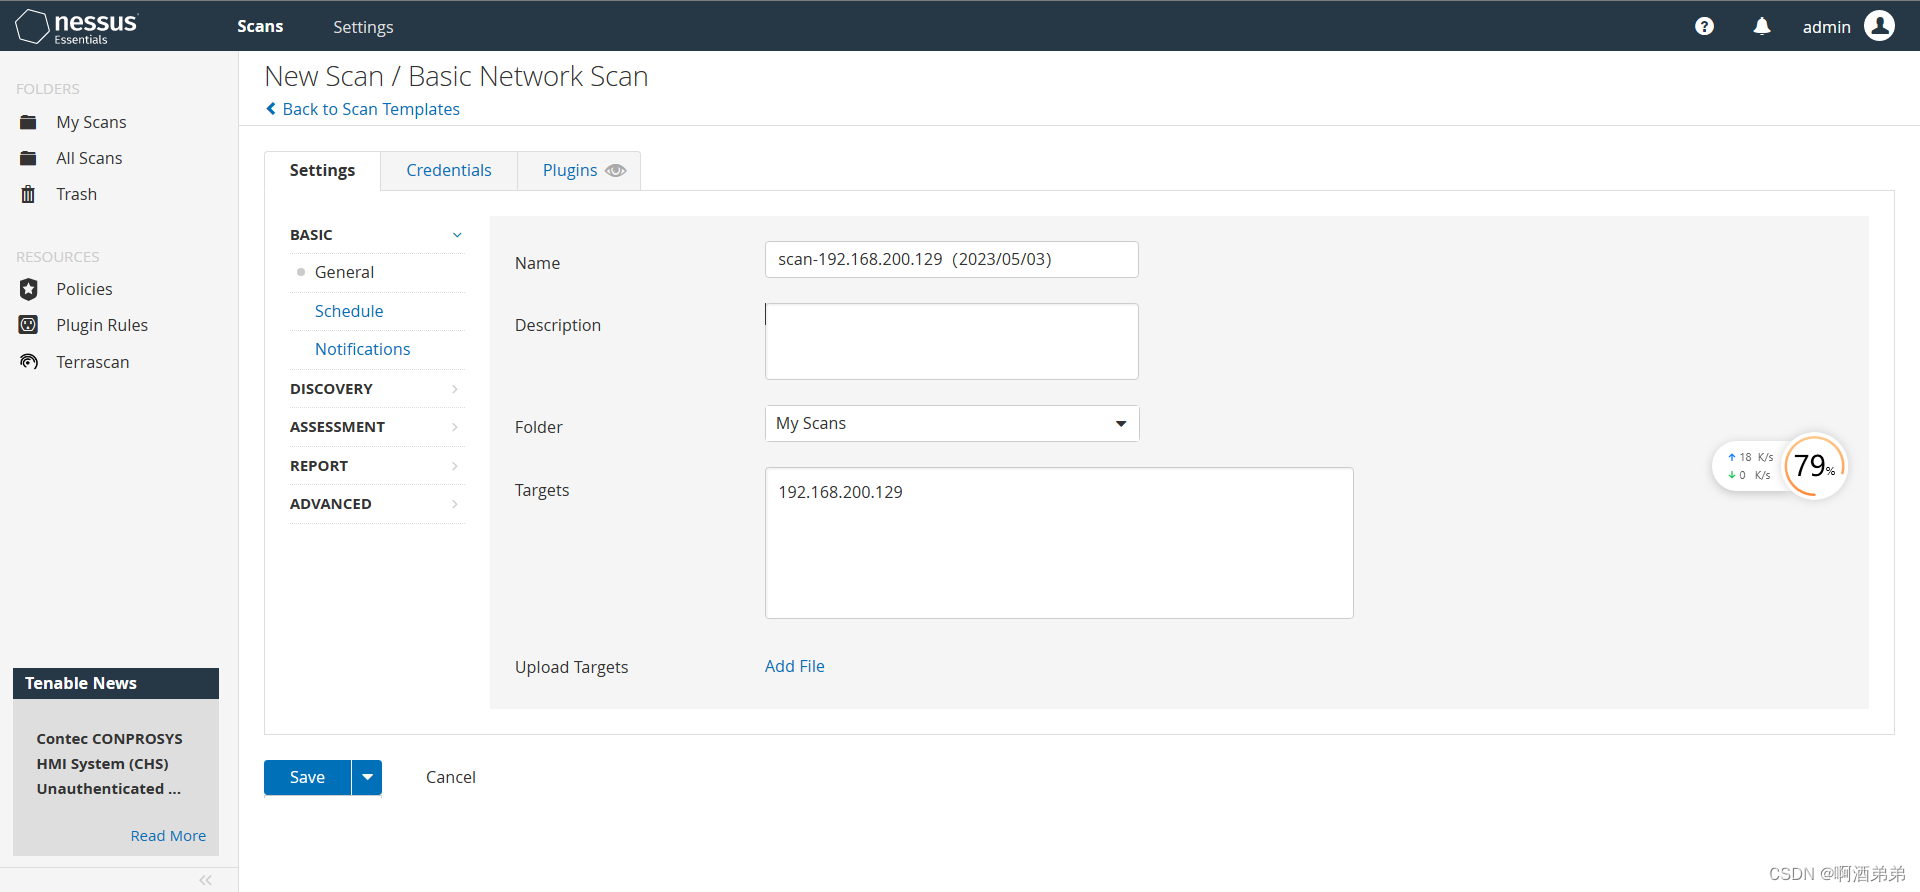Open the Folder dropdown showing My Scans
1920x892 pixels.
click(x=952, y=423)
